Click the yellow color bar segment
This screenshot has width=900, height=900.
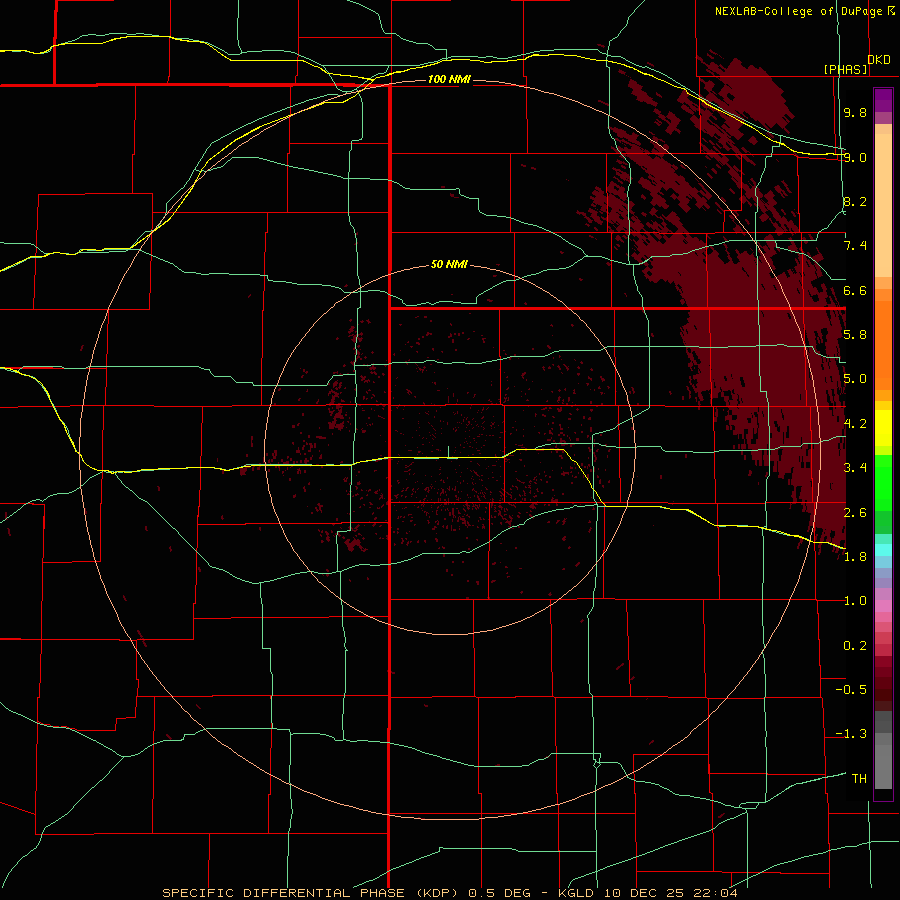[883, 428]
